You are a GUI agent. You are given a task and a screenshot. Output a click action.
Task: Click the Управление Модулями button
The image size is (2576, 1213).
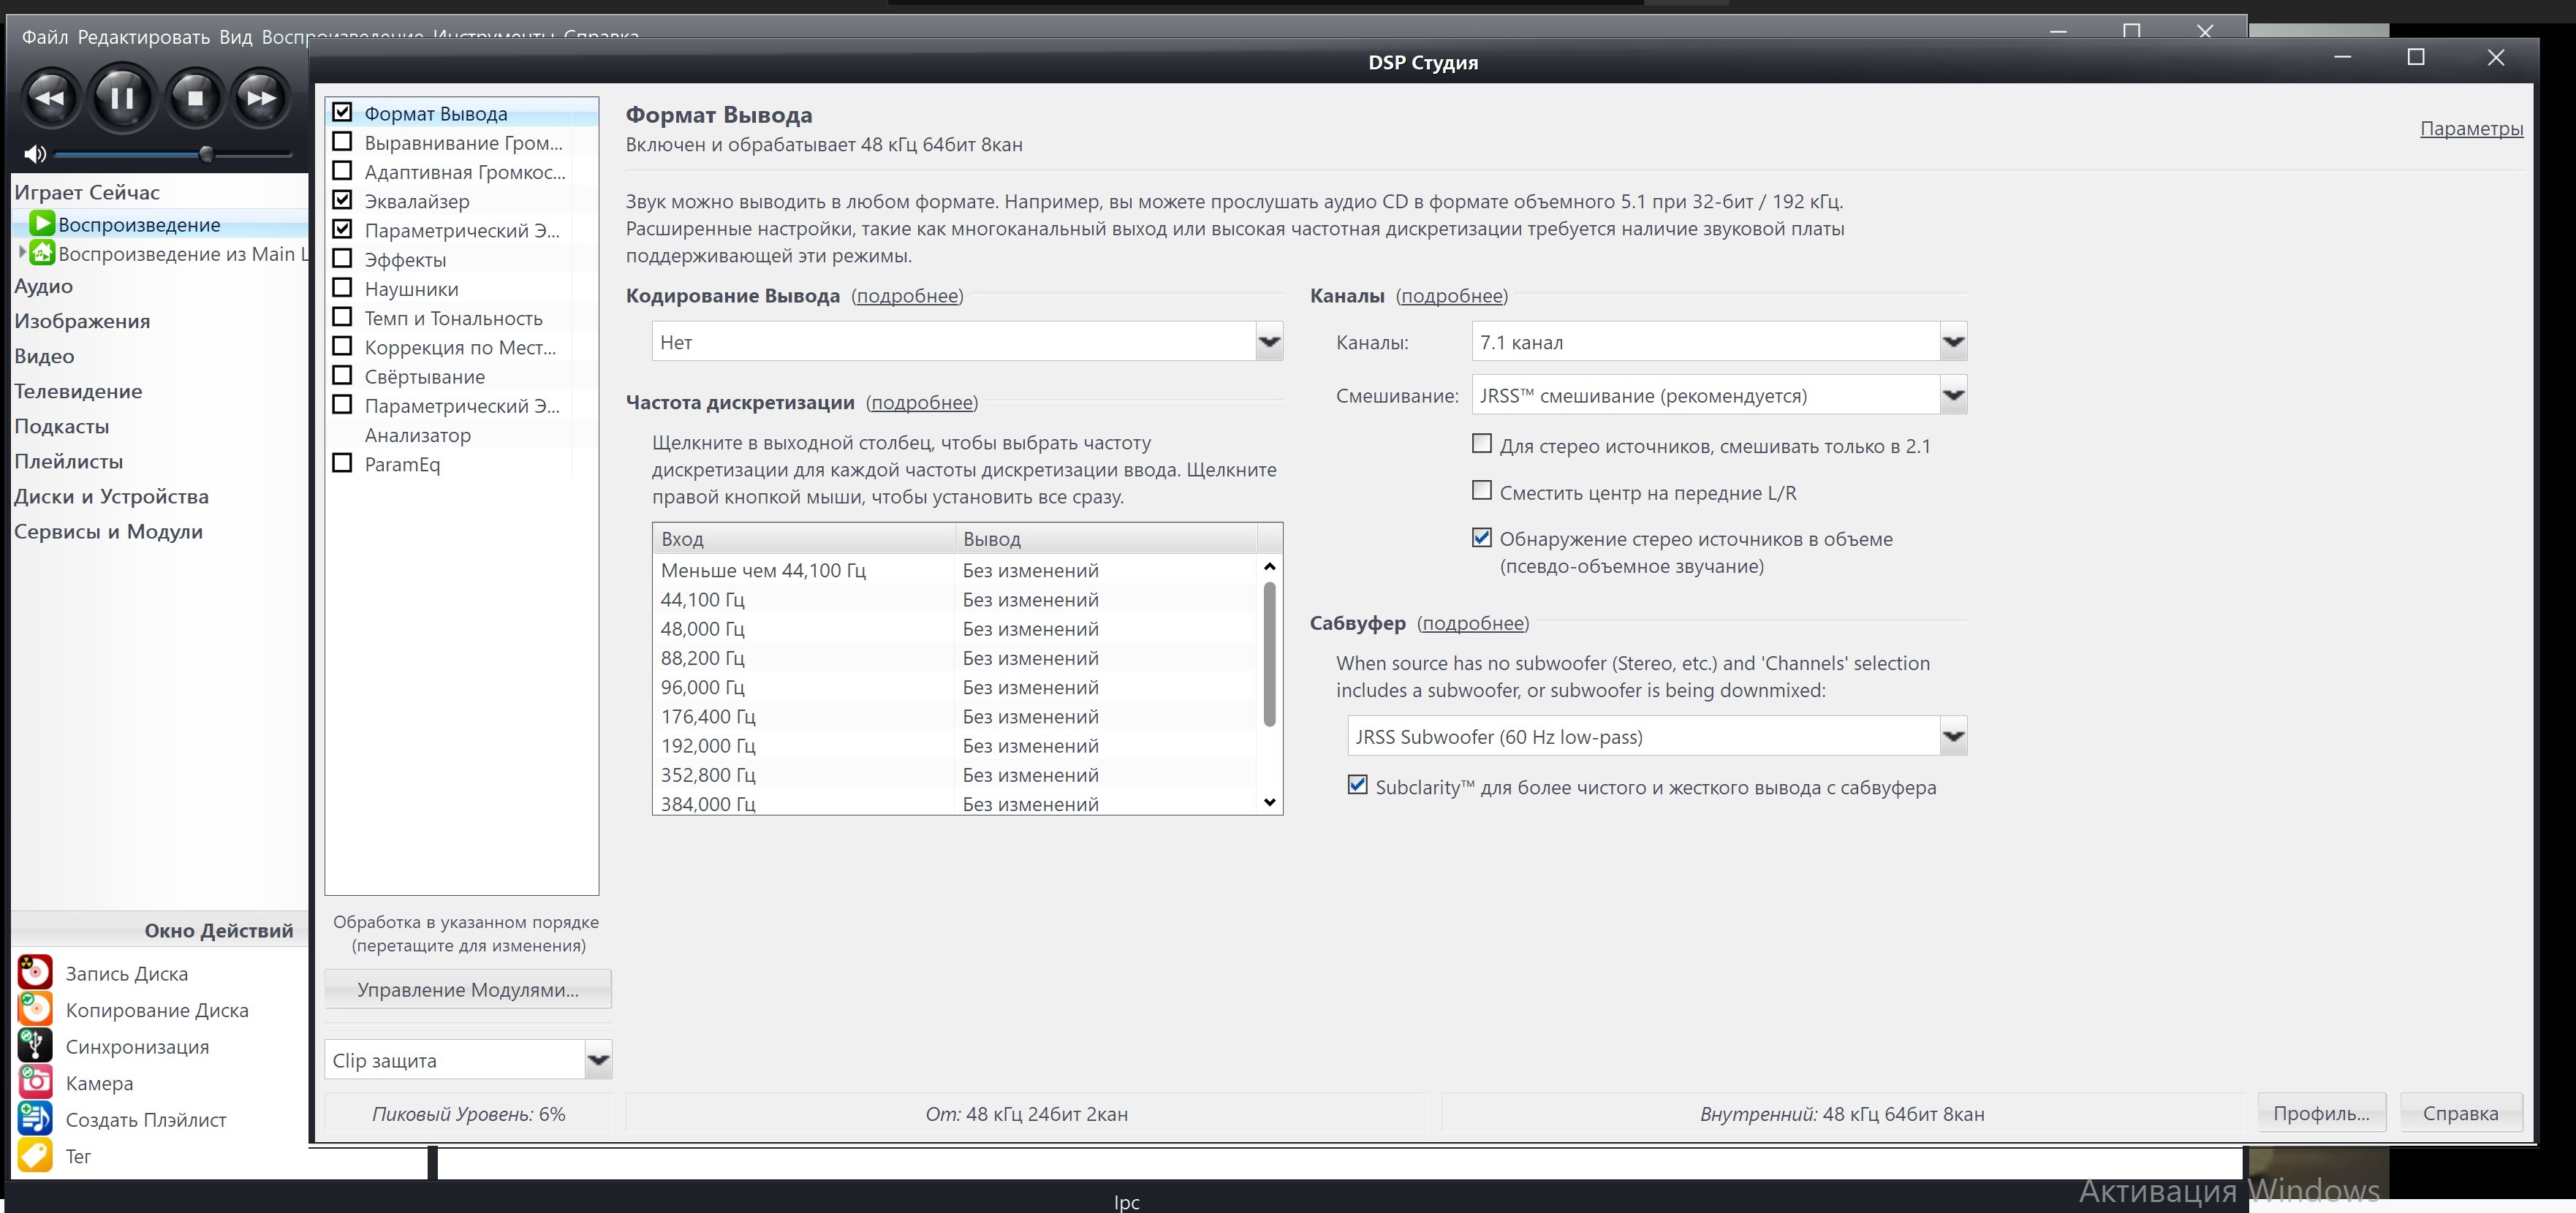click(467, 989)
